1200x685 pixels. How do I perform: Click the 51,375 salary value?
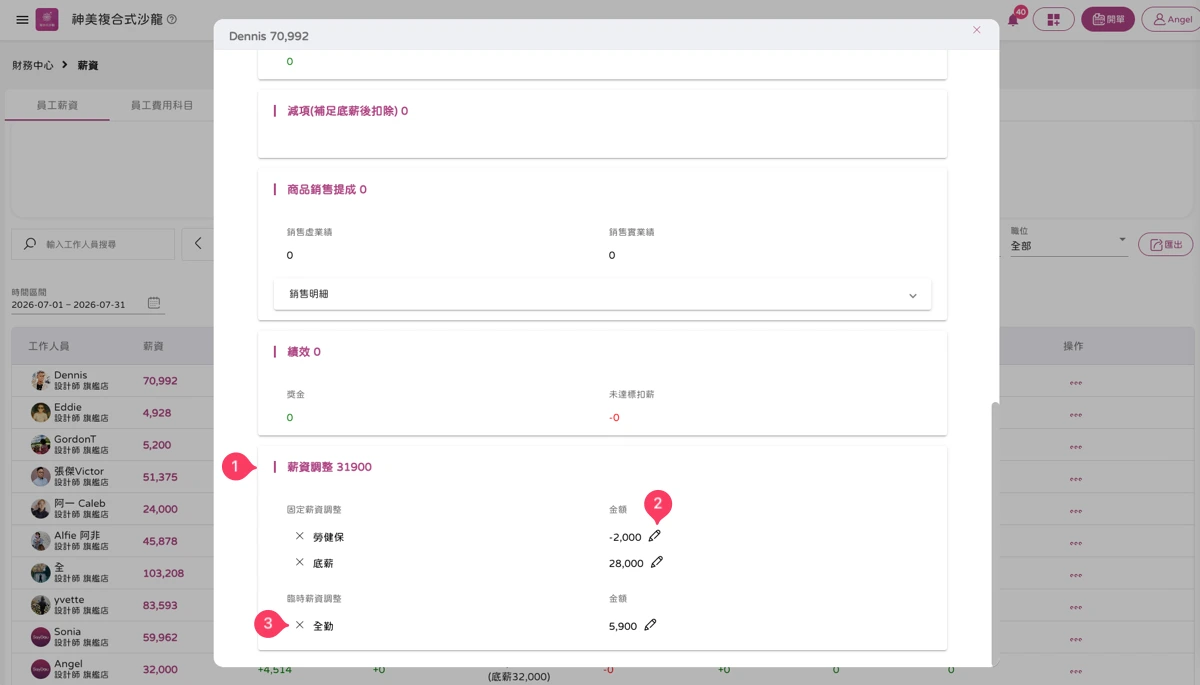coord(160,477)
